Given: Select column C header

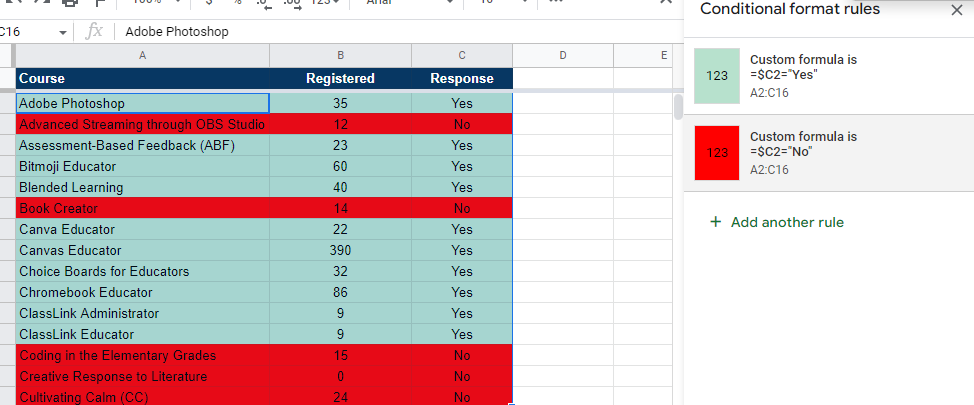Looking at the screenshot, I should (462, 55).
